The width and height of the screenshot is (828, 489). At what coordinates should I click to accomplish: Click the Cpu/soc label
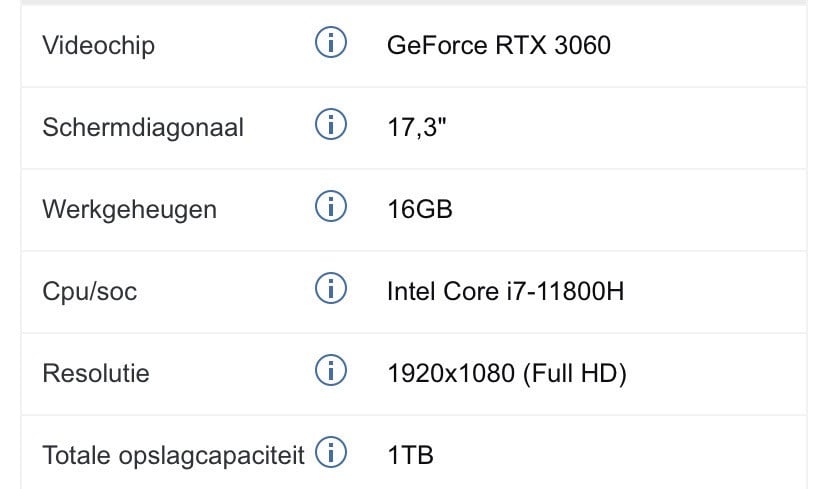(x=90, y=291)
